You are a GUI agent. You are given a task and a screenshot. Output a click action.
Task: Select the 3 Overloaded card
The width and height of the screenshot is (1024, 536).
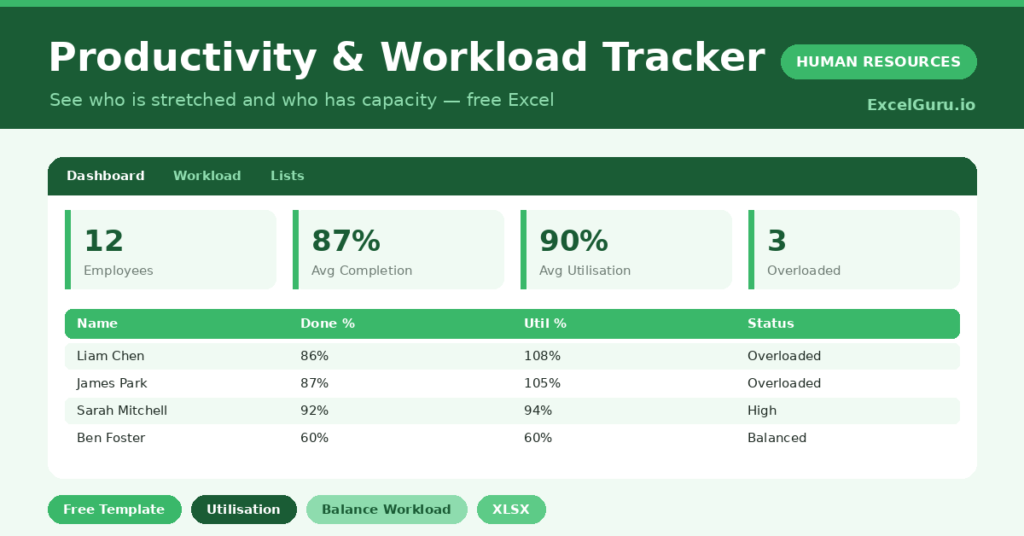click(854, 249)
